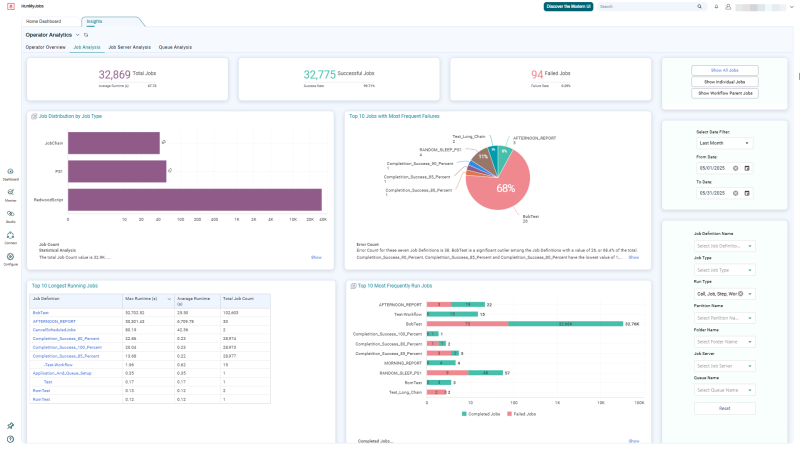This screenshot has height=450, width=800.
Task: Expand the Job Server dropdown
Action: pyautogui.click(x=724, y=366)
